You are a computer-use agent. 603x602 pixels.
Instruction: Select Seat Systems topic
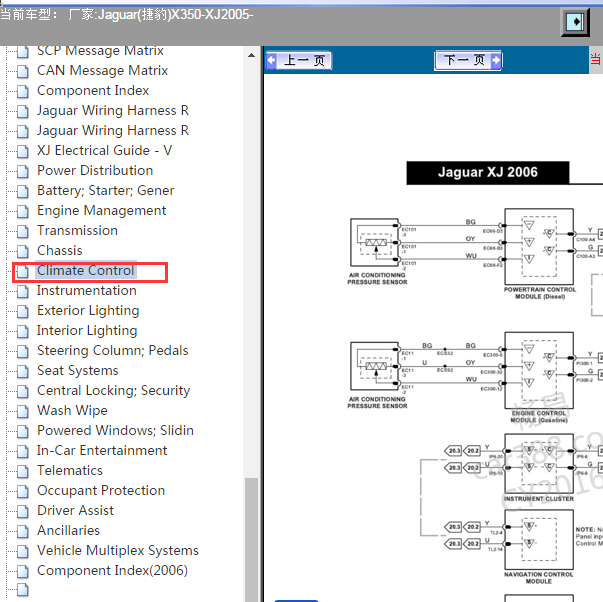78,370
